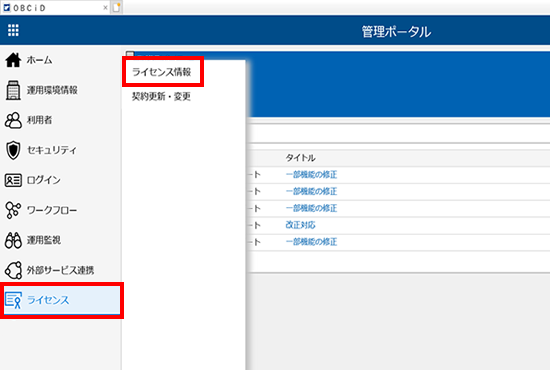
Task: Select the ID card icon for ログイン
Action: 13,180
